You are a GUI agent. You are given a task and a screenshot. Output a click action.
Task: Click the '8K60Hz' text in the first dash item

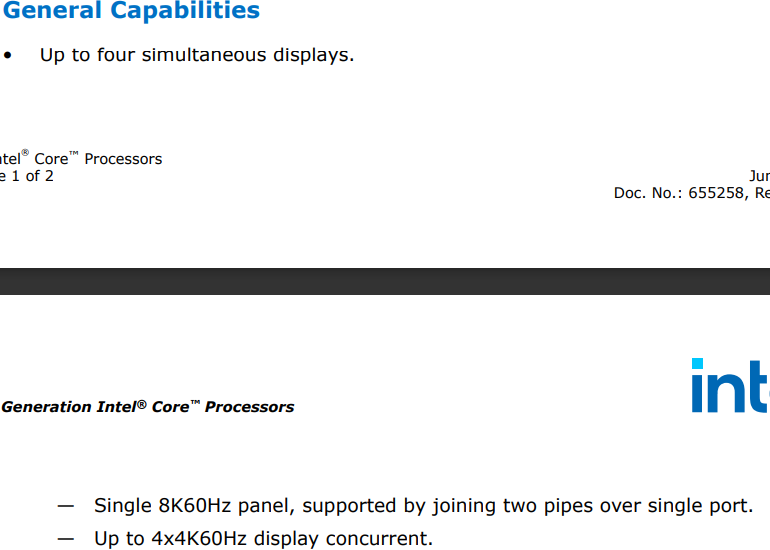click(x=194, y=506)
